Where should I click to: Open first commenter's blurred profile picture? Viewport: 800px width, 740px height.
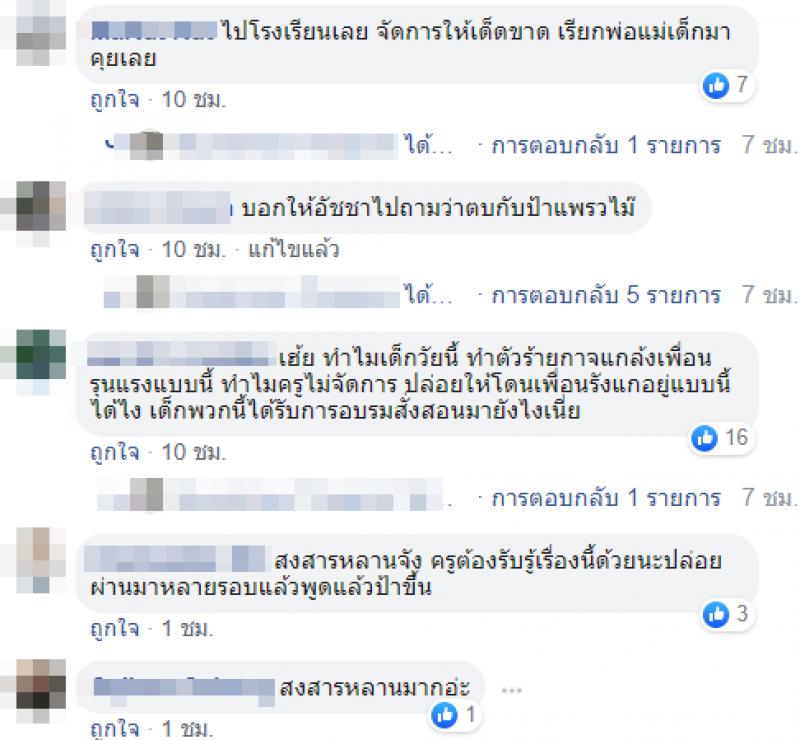pos(41,34)
